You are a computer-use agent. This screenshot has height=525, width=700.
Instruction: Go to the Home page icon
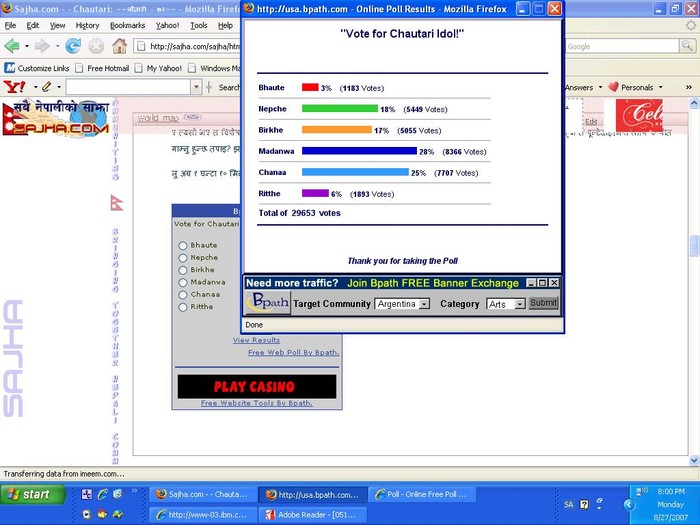click(x=119, y=46)
